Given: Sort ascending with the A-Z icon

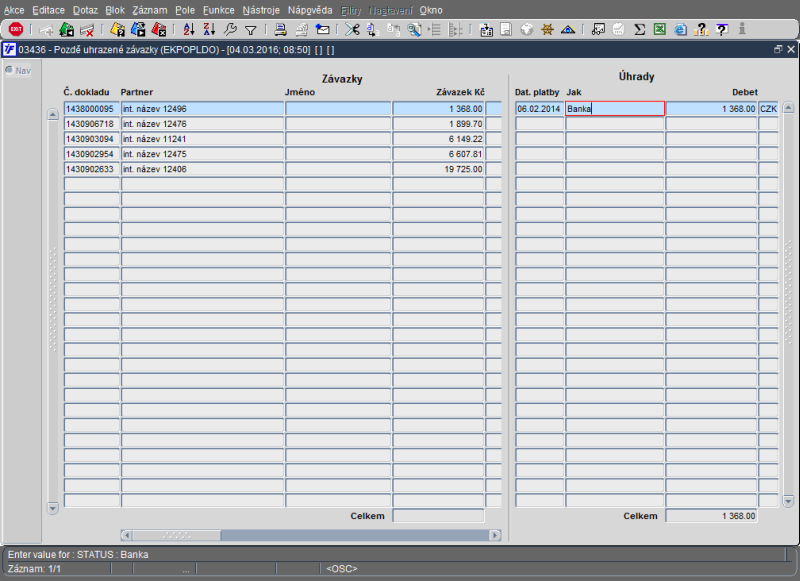Looking at the screenshot, I should point(189,30).
